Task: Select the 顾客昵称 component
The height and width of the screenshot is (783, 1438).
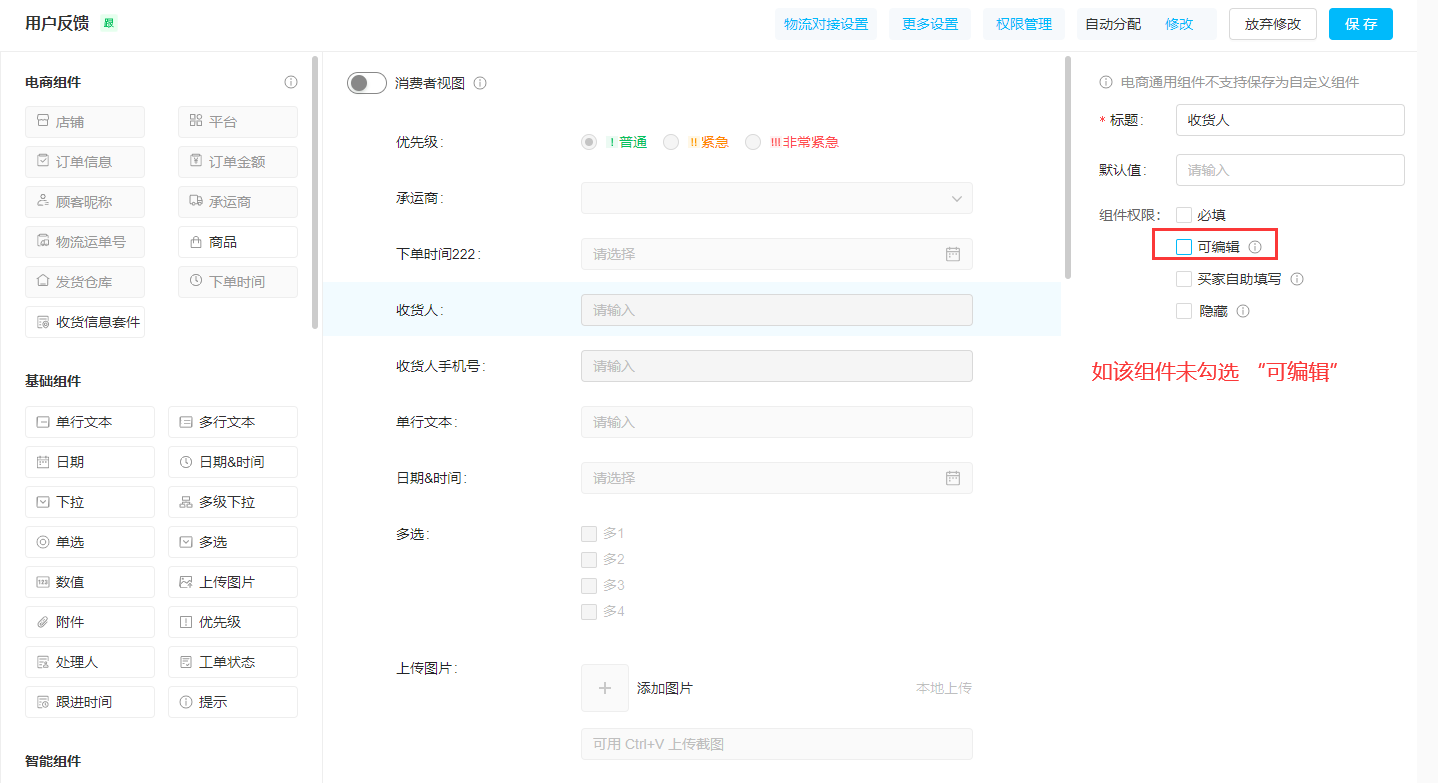Action: pyautogui.click(x=85, y=202)
